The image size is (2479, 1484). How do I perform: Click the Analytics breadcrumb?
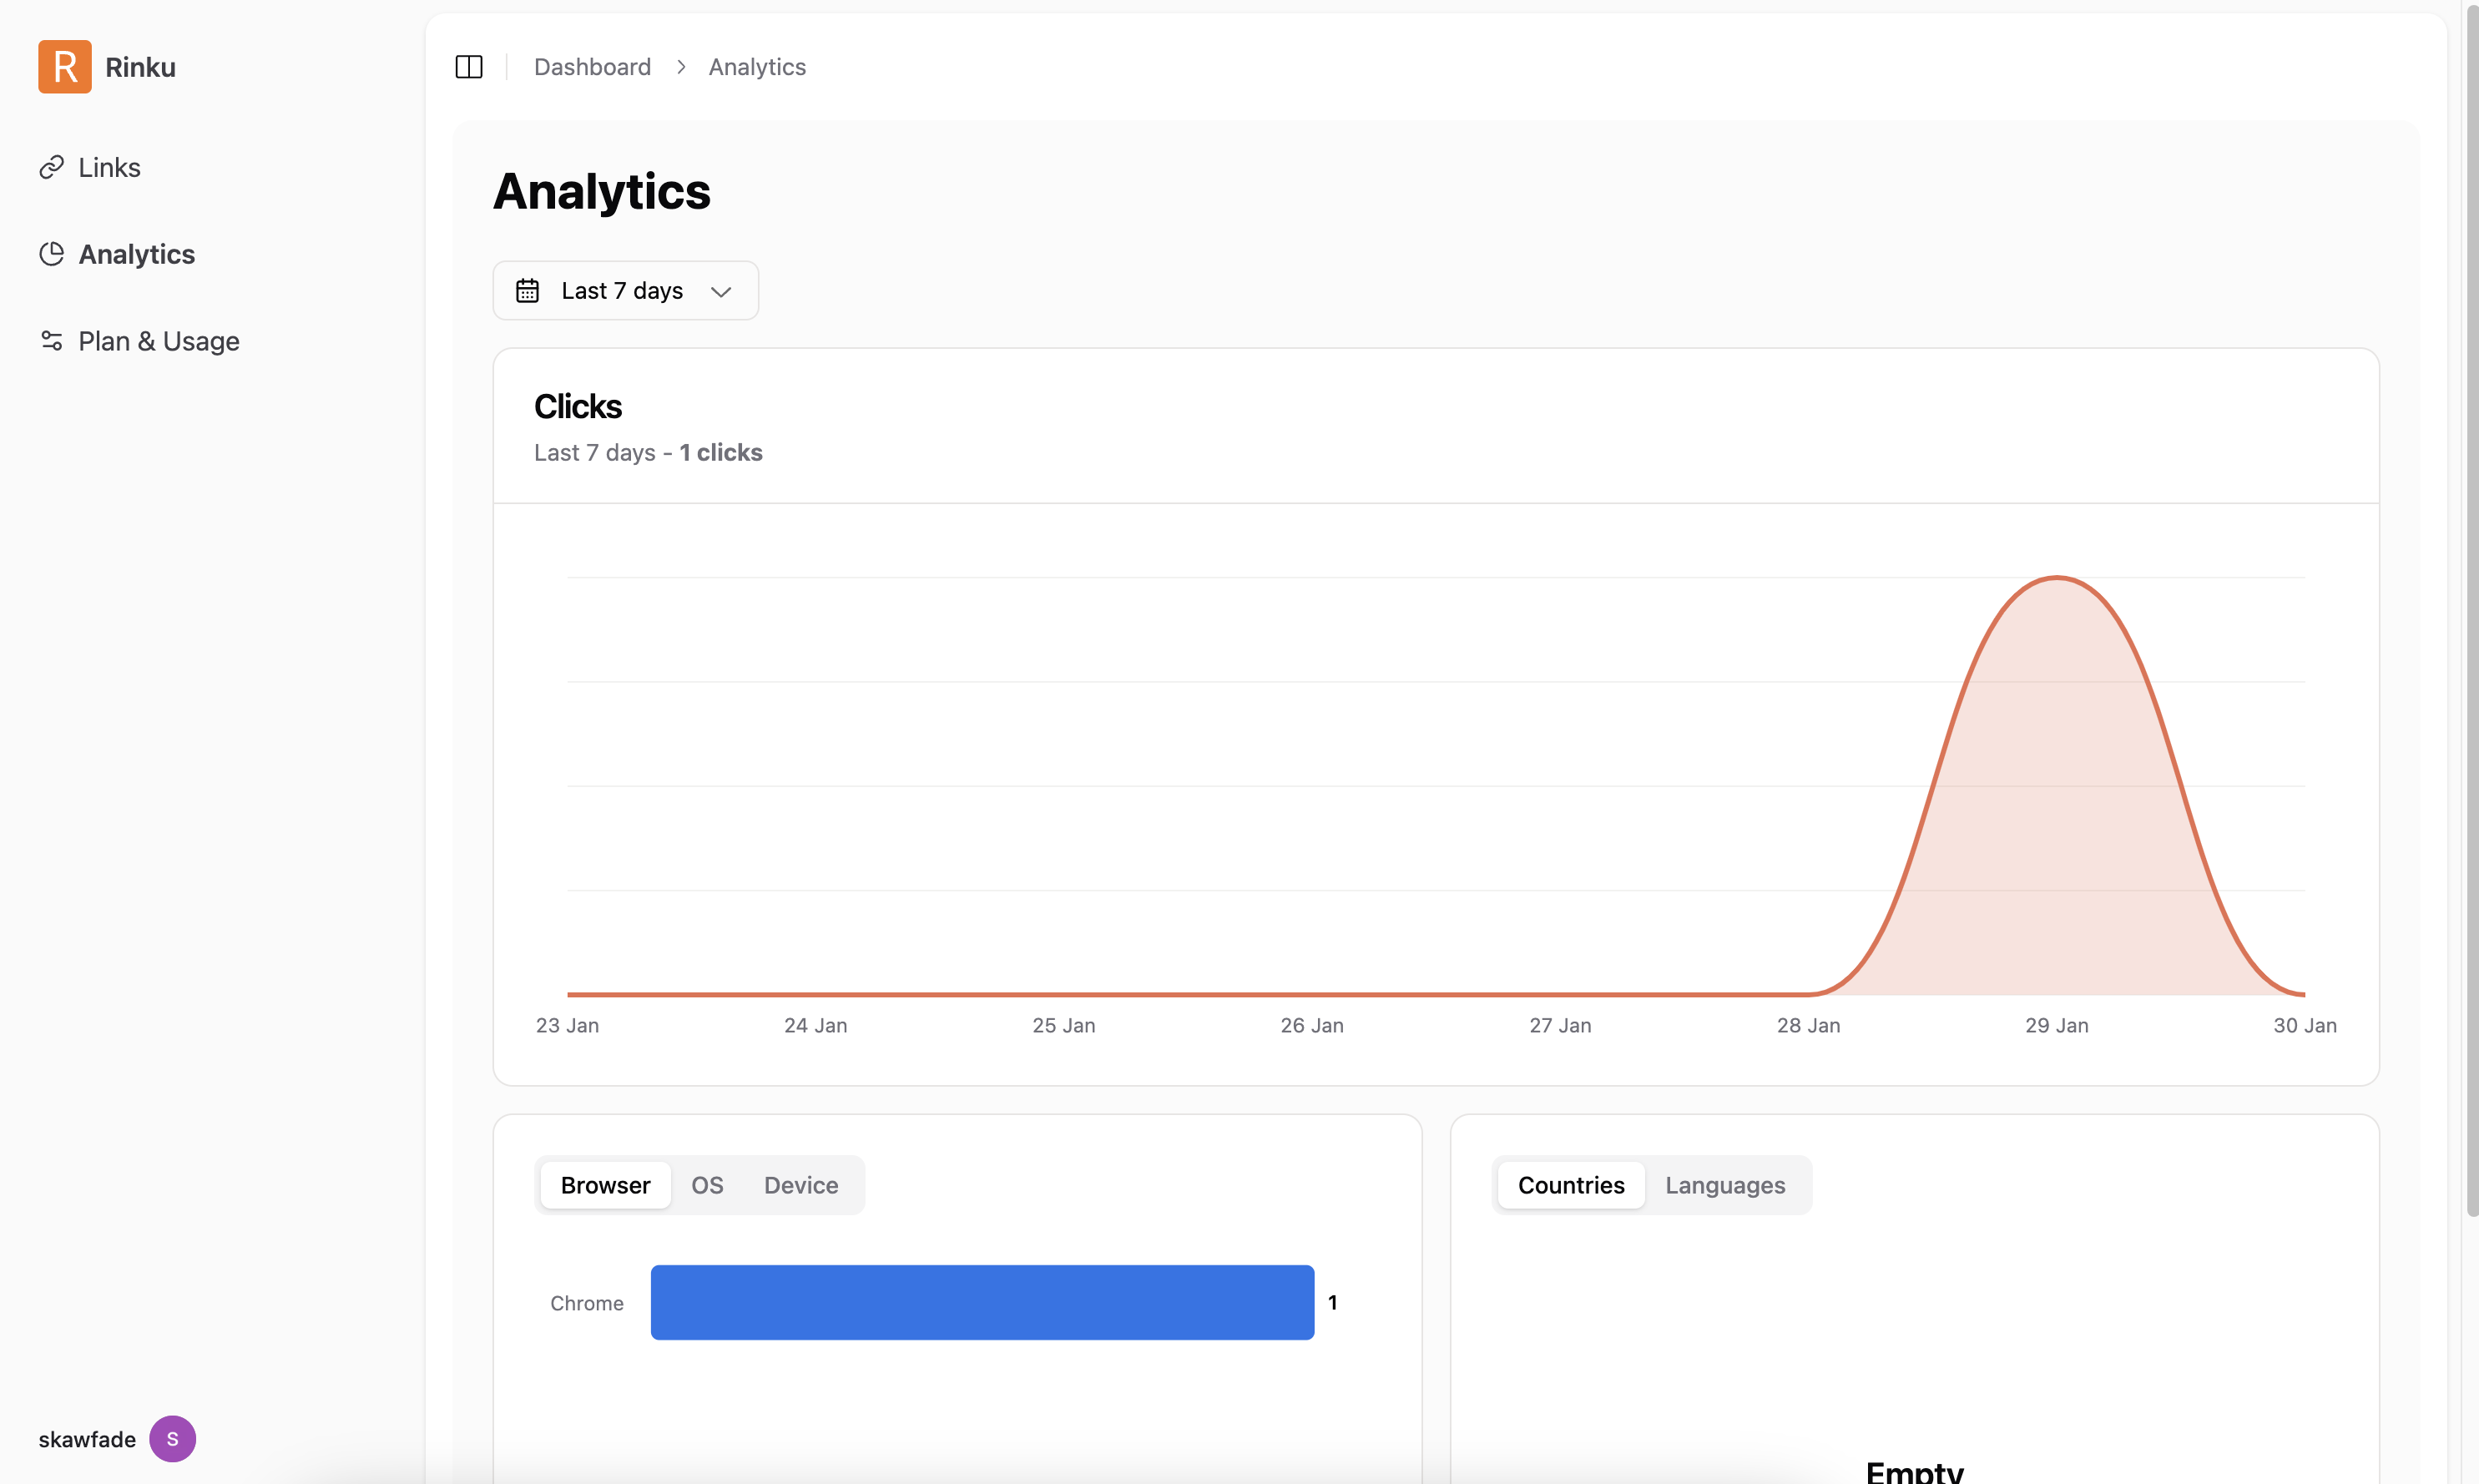coord(757,67)
